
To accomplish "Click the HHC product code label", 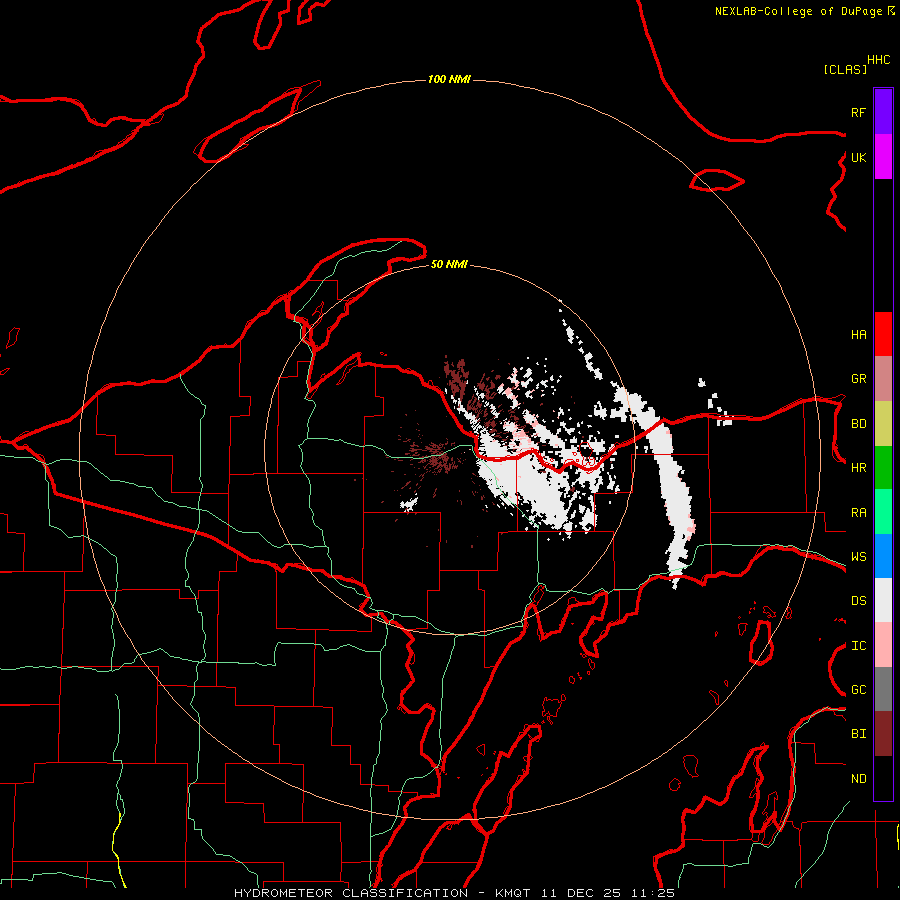I will pyautogui.click(x=879, y=60).
